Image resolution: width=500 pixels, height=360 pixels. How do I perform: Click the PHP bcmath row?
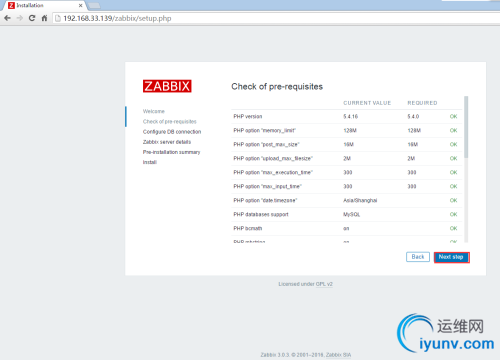click(347, 228)
